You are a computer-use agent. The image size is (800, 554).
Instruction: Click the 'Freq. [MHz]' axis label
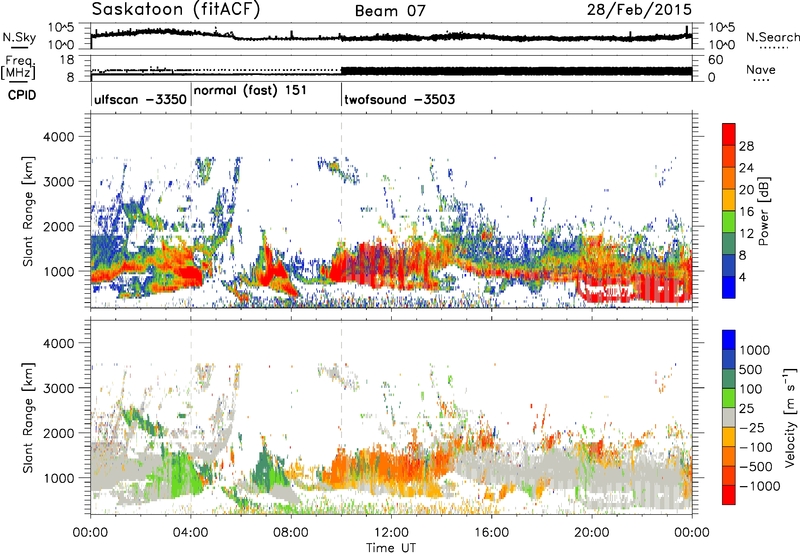point(18,67)
